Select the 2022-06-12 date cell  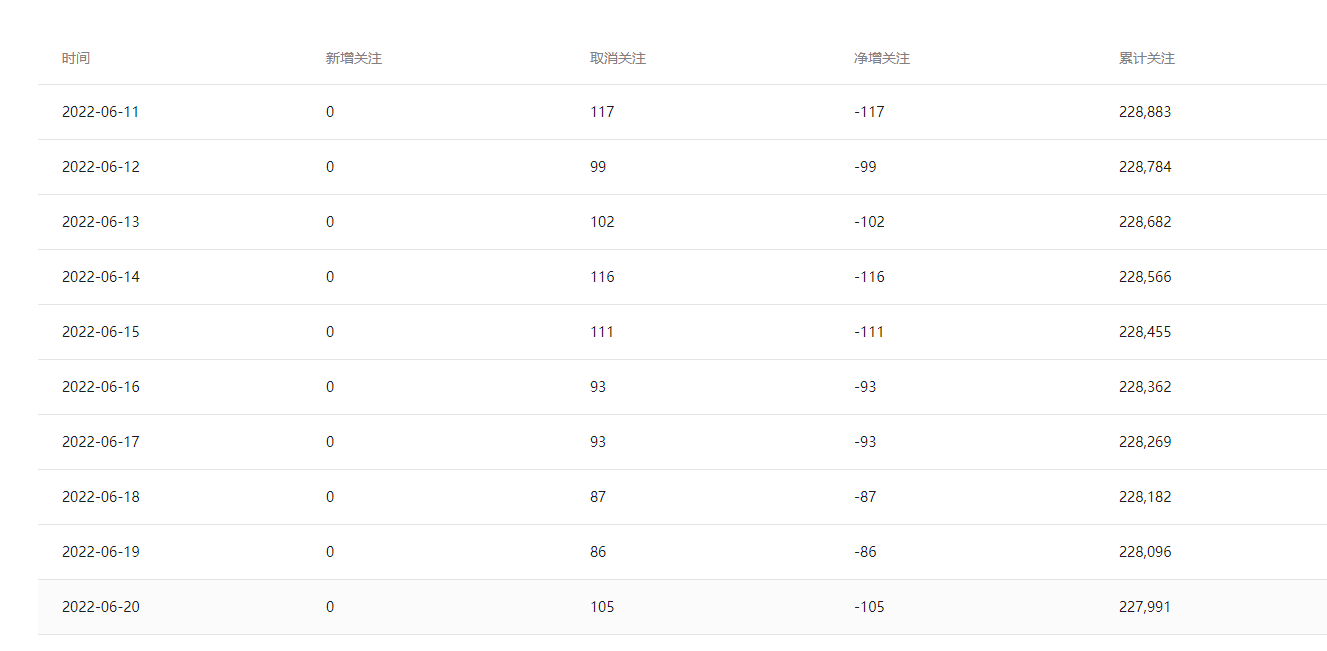click(x=101, y=167)
